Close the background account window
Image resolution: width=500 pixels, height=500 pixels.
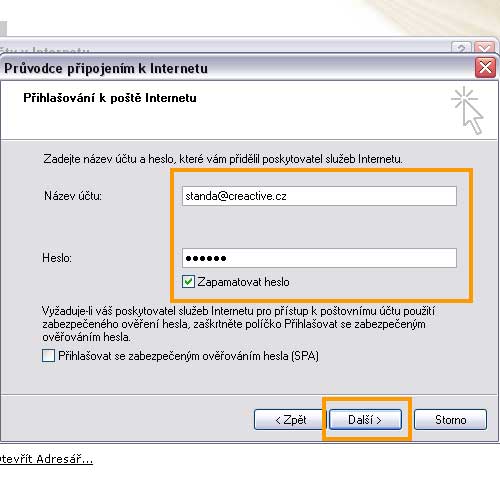tap(484, 48)
